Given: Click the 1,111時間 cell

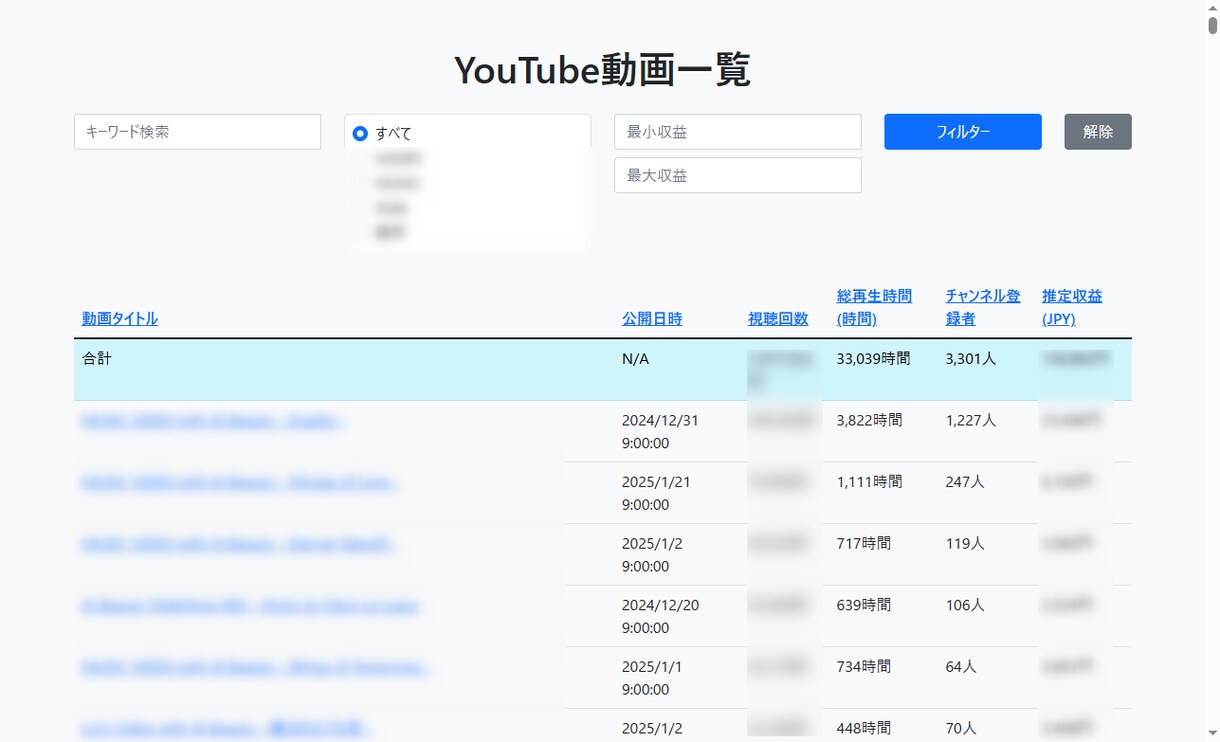Looking at the screenshot, I should point(869,482).
